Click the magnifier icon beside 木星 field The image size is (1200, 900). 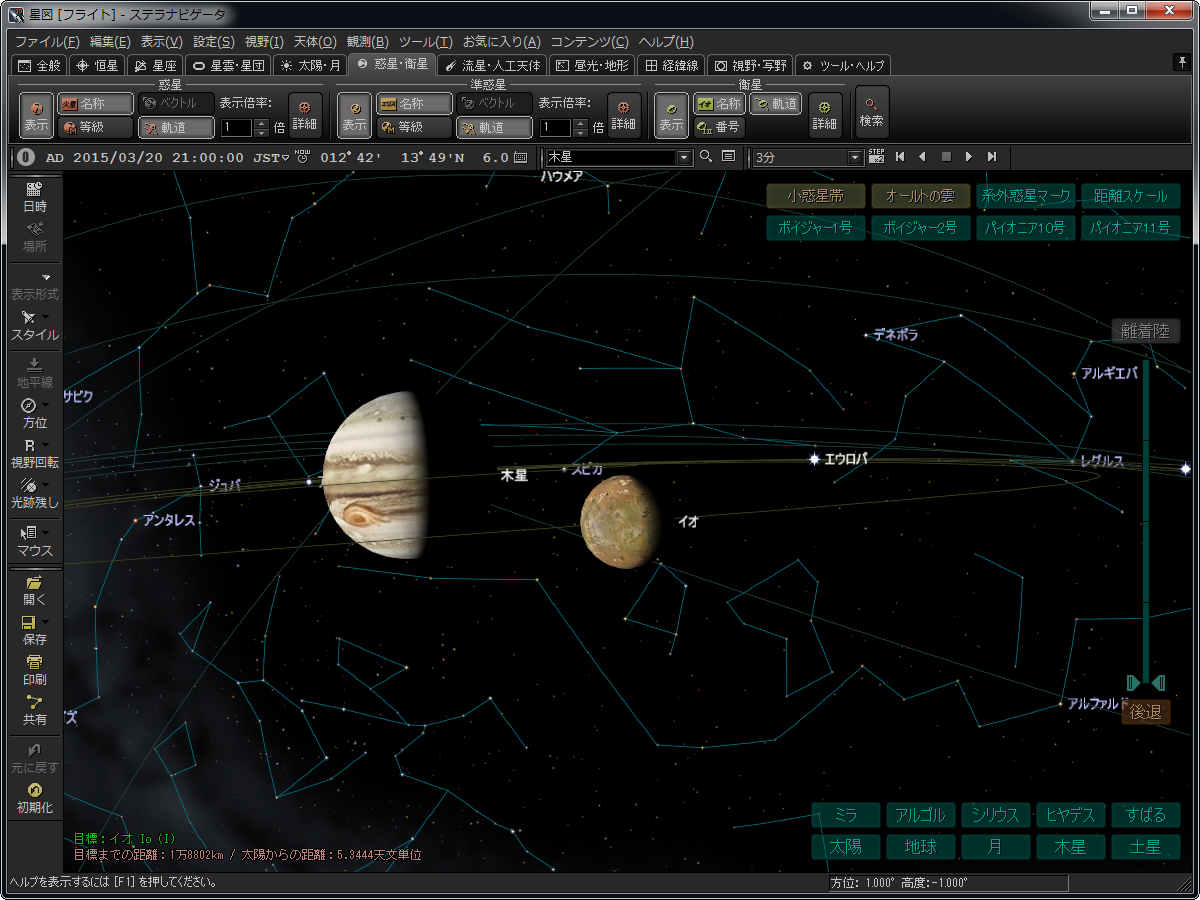[x=706, y=157]
